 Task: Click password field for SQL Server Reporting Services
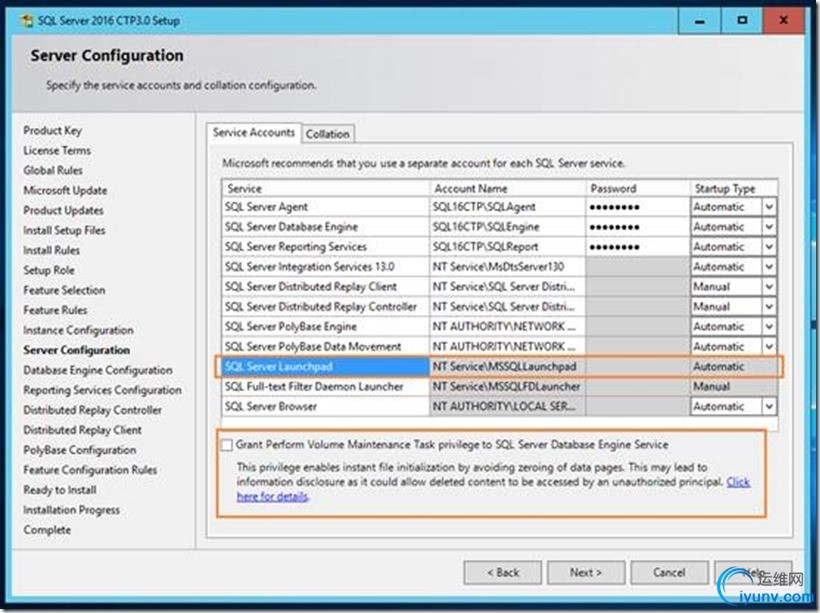point(637,247)
